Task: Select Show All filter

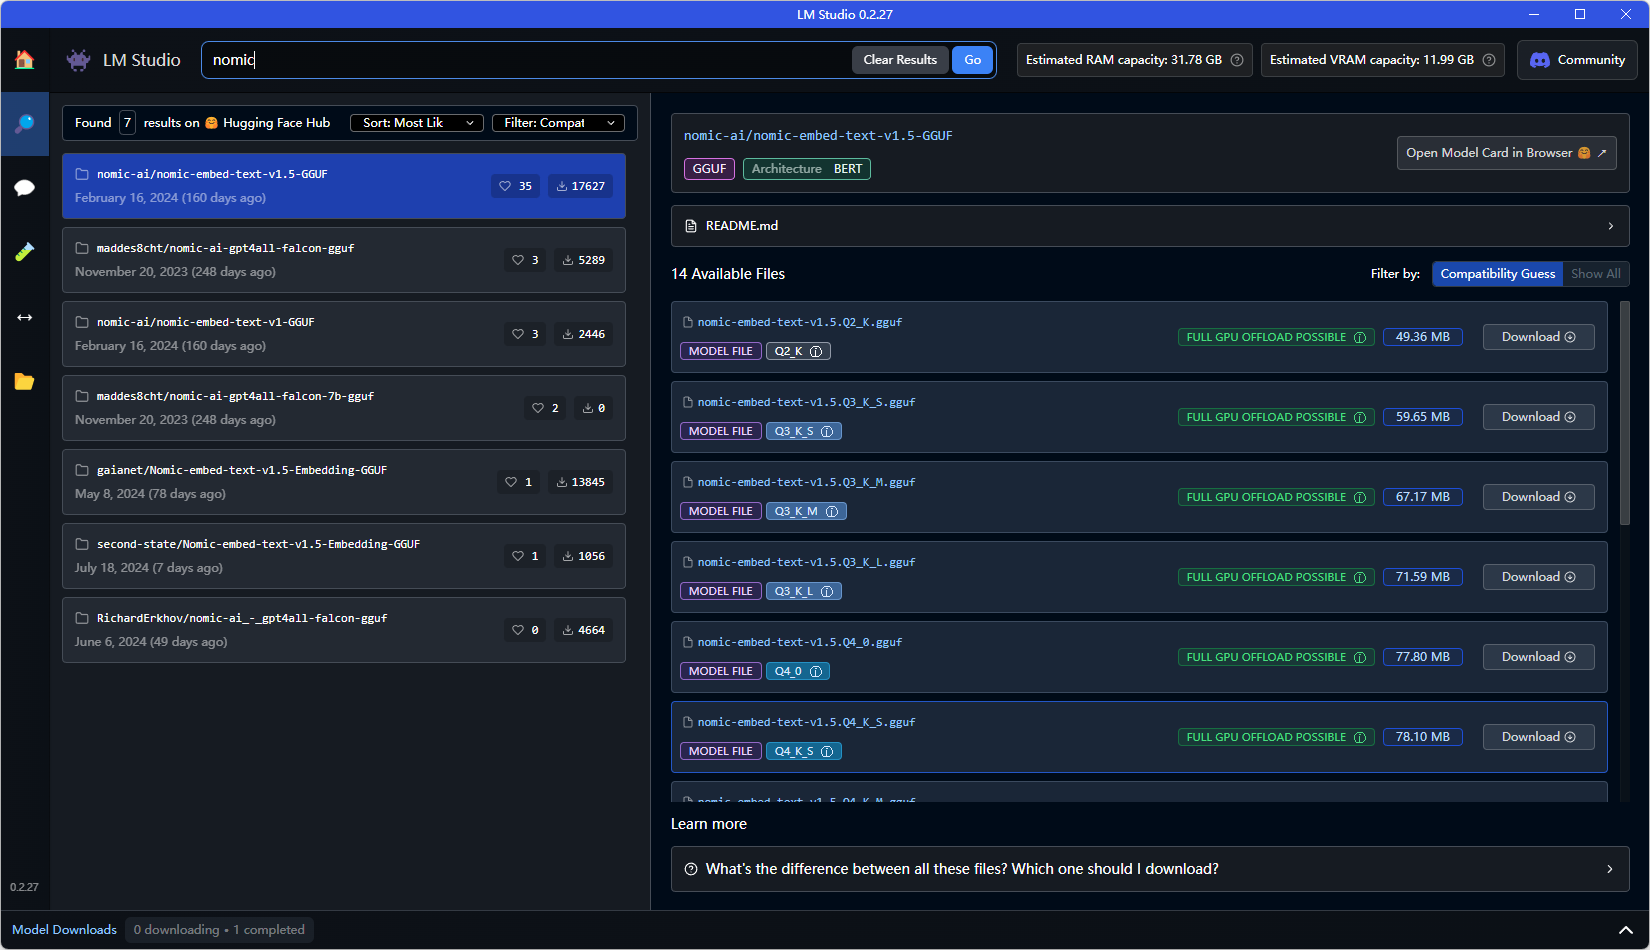Action: (x=1596, y=274)
